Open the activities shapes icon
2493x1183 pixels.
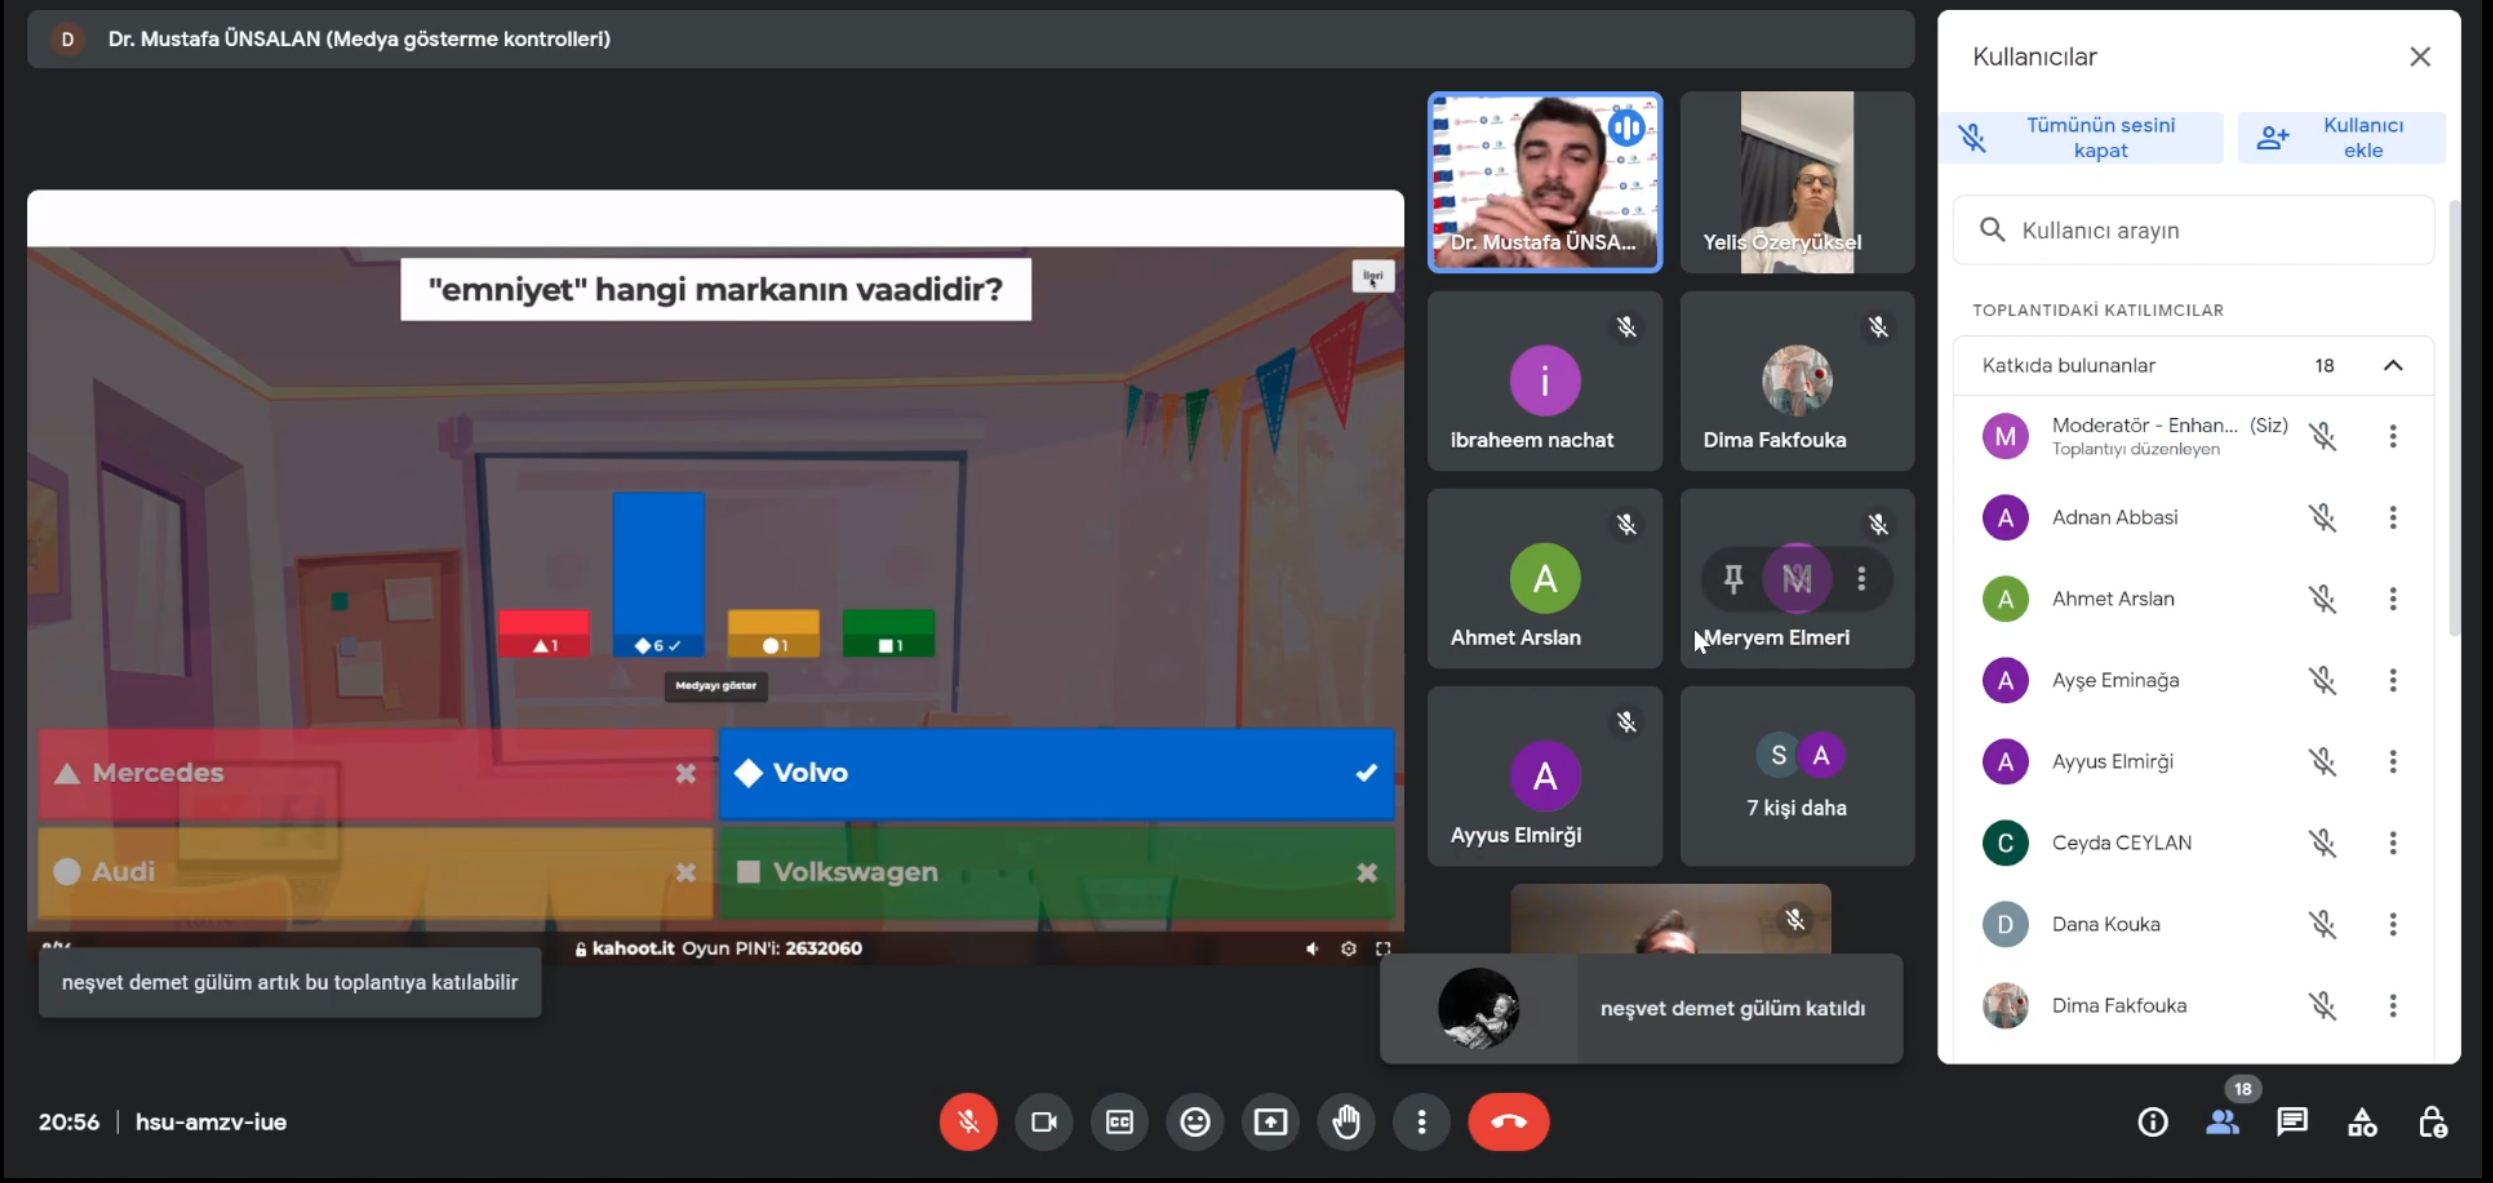coord(2362,1122)
